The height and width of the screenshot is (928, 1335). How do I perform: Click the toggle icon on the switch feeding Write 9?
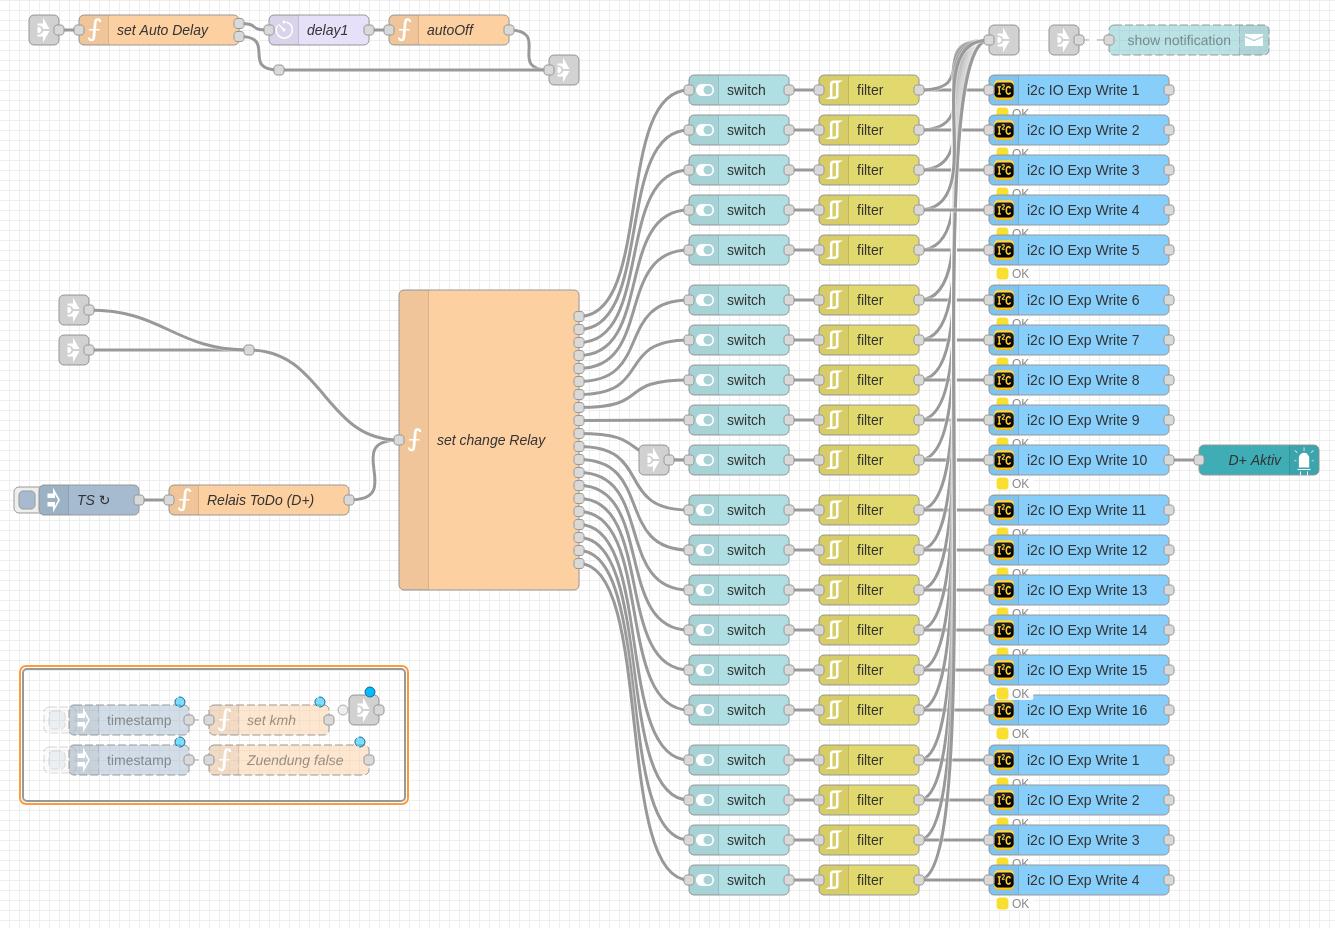tap(704, 420)
